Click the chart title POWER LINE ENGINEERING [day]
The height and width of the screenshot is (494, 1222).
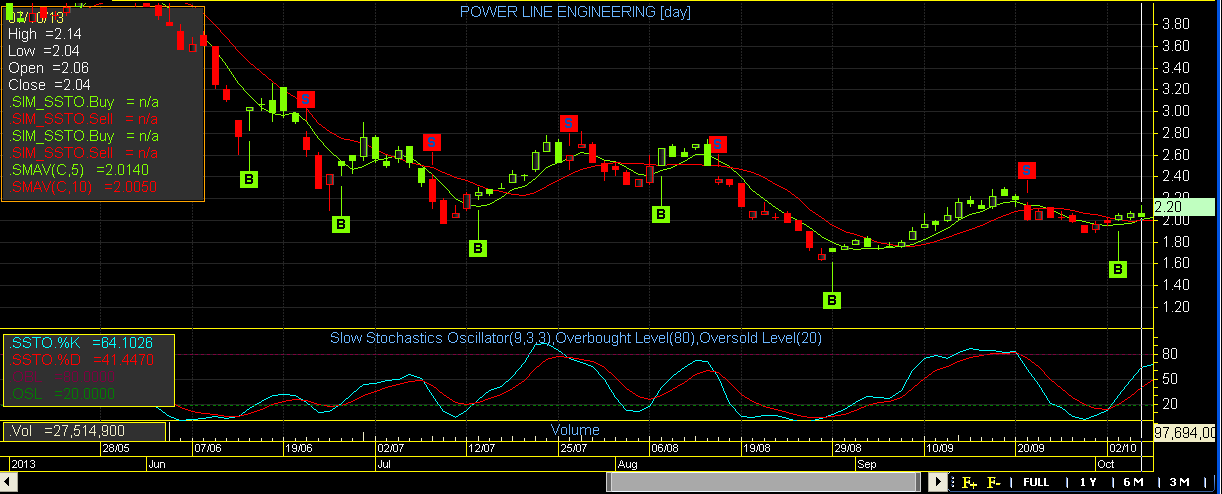[x=575, y=12]
